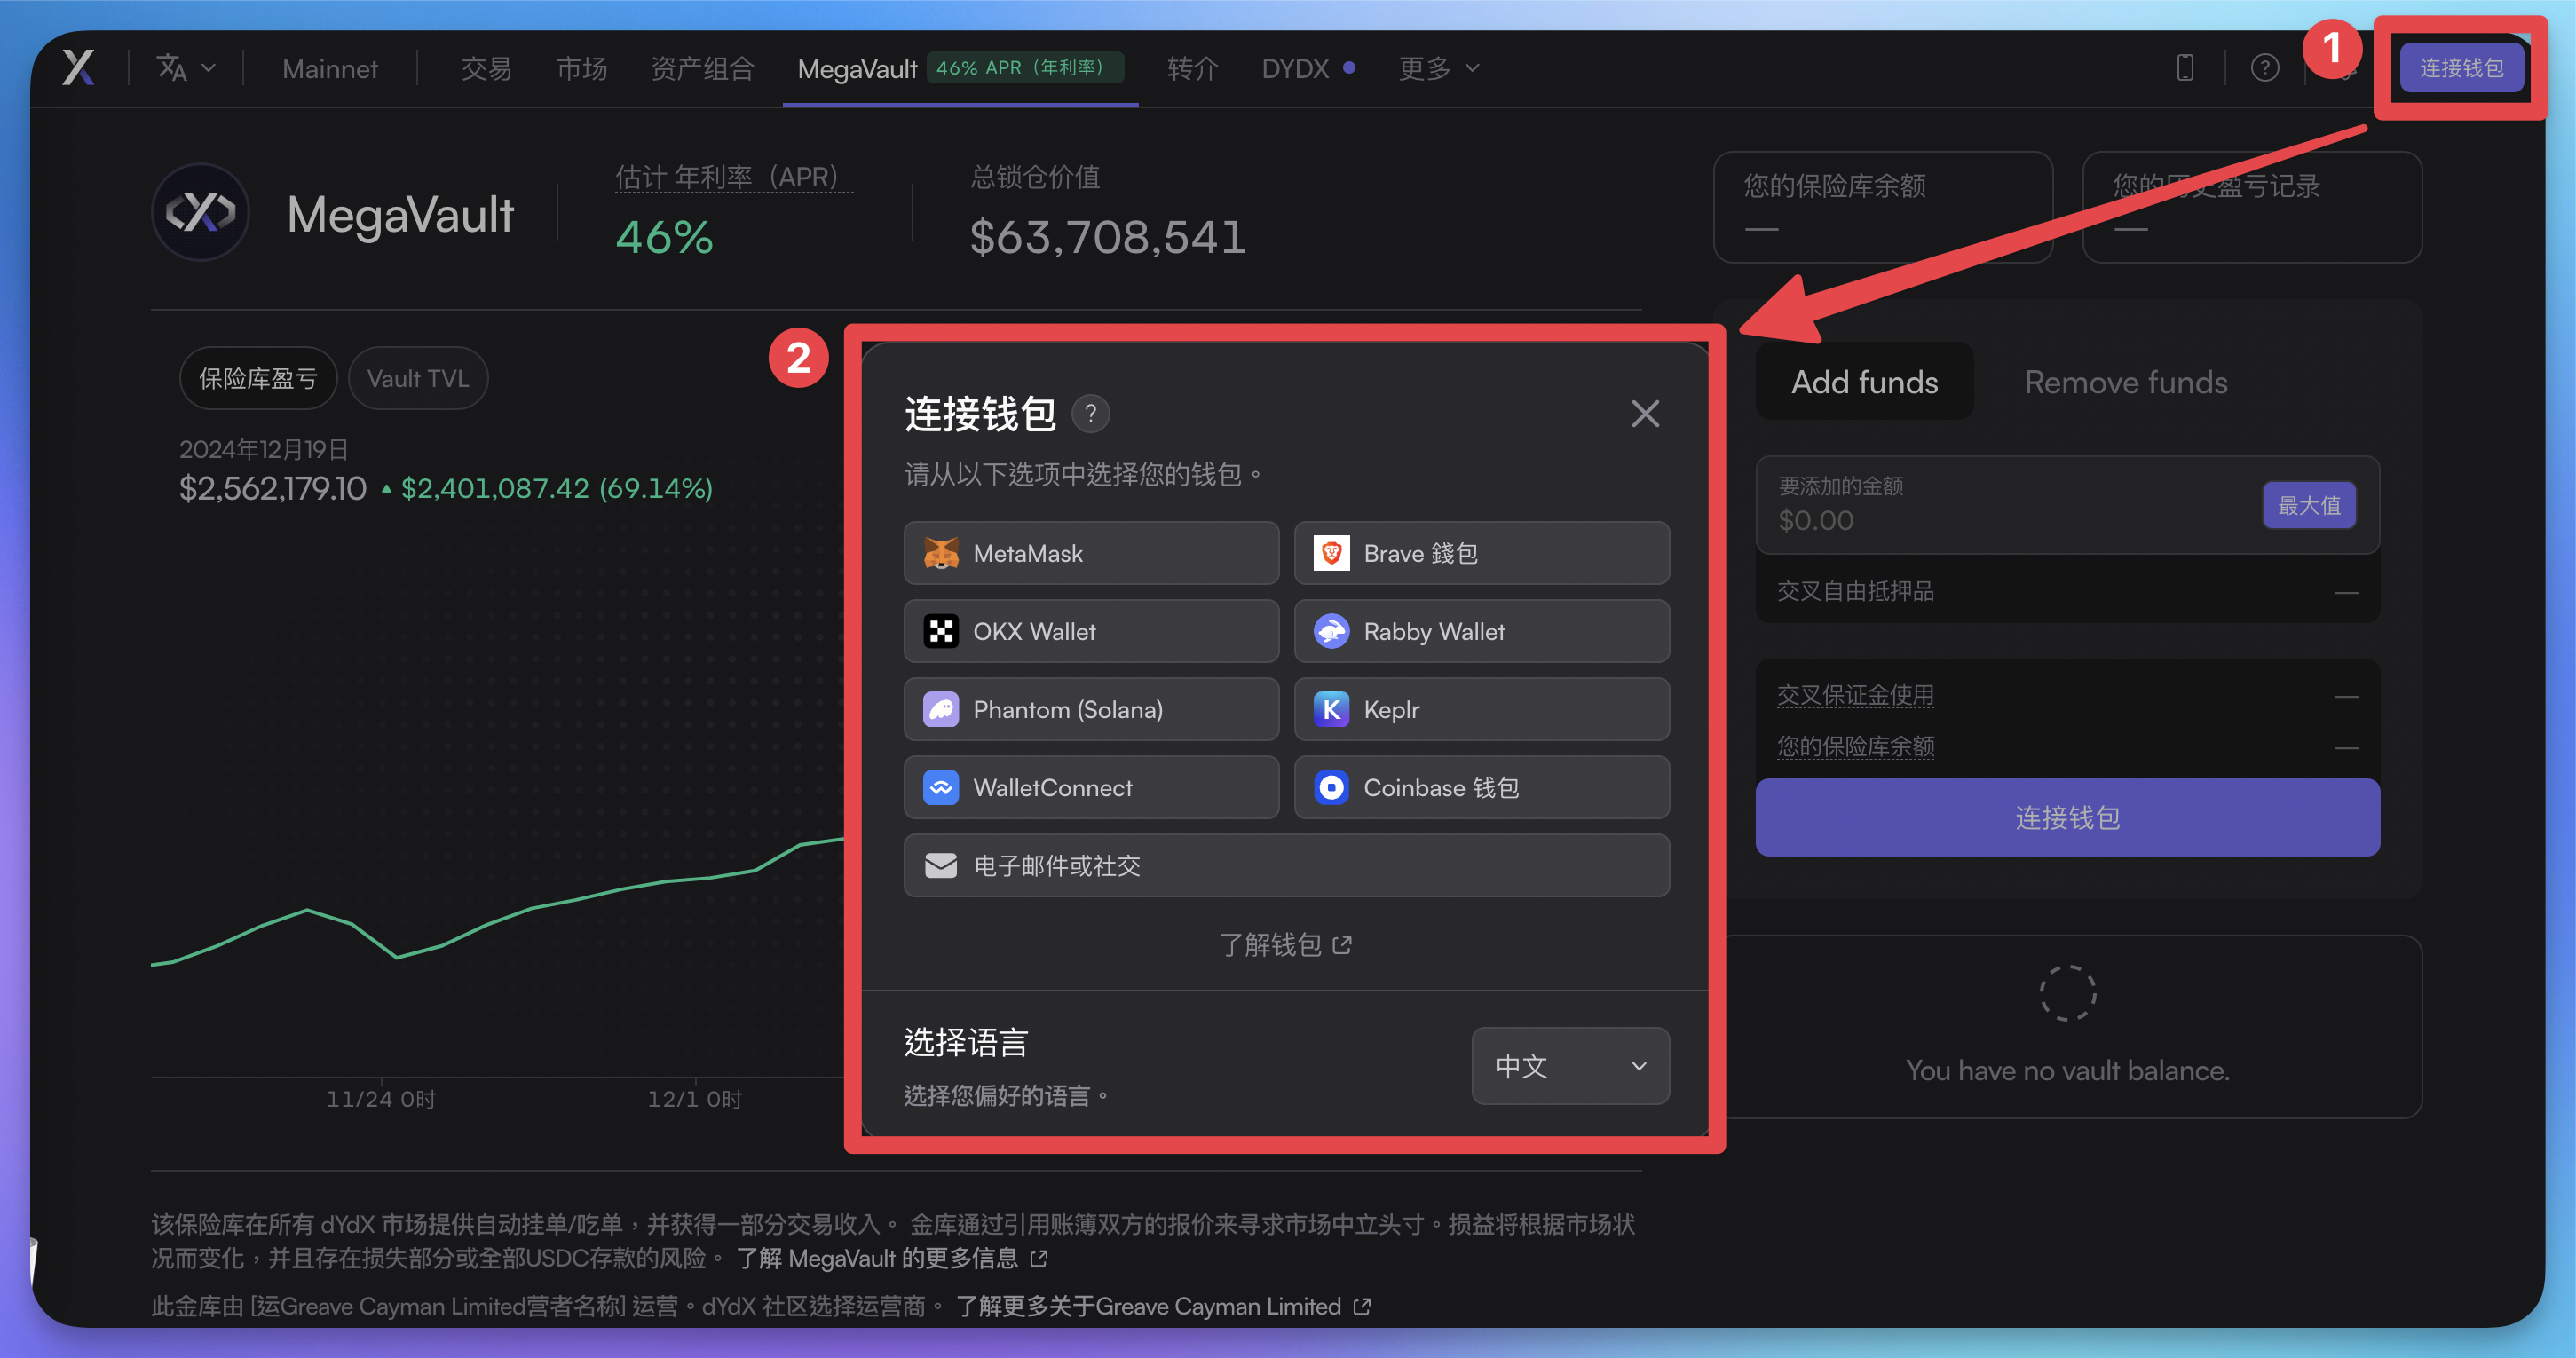Choose MetaMask wallet
The width and height of the screenshot is (2576, 1358).
1091,553
